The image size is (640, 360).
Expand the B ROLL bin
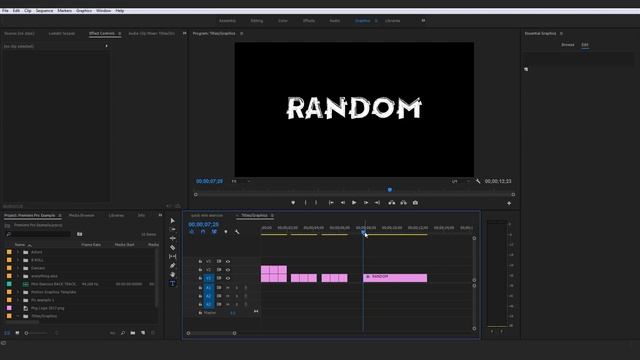coord(18,260)
